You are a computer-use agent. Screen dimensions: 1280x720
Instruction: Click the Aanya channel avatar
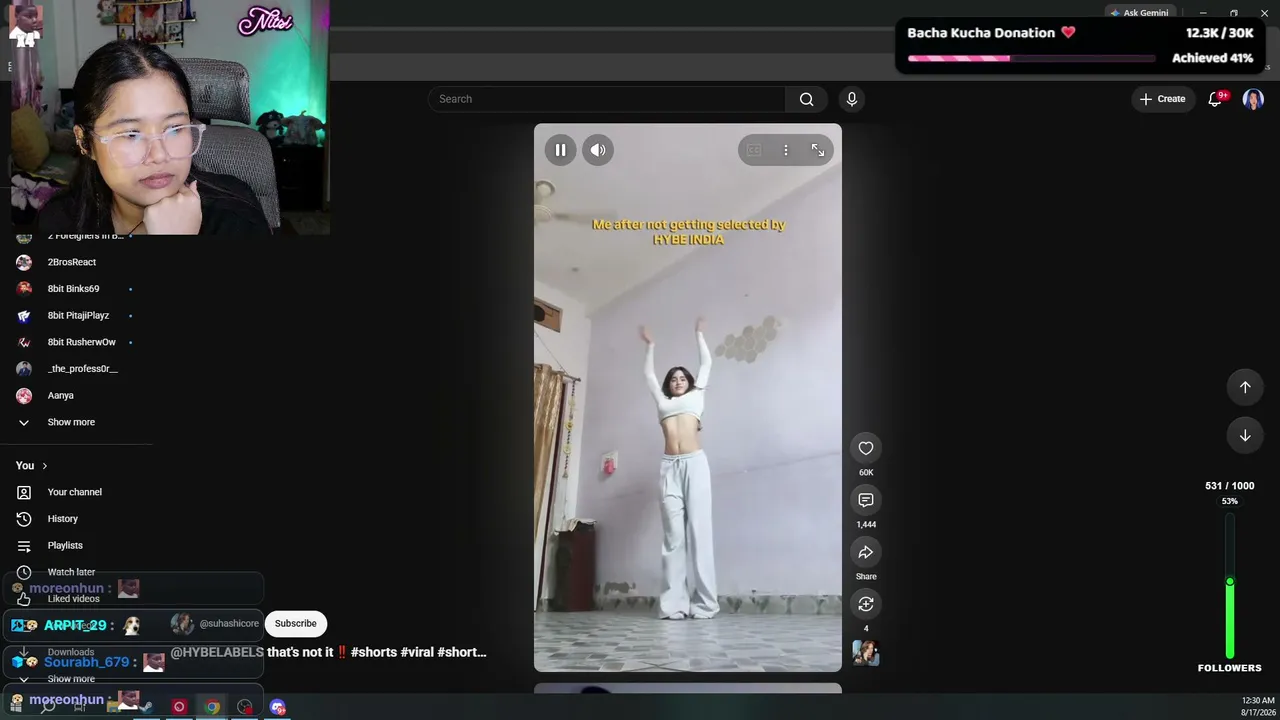tap(24, 396)
